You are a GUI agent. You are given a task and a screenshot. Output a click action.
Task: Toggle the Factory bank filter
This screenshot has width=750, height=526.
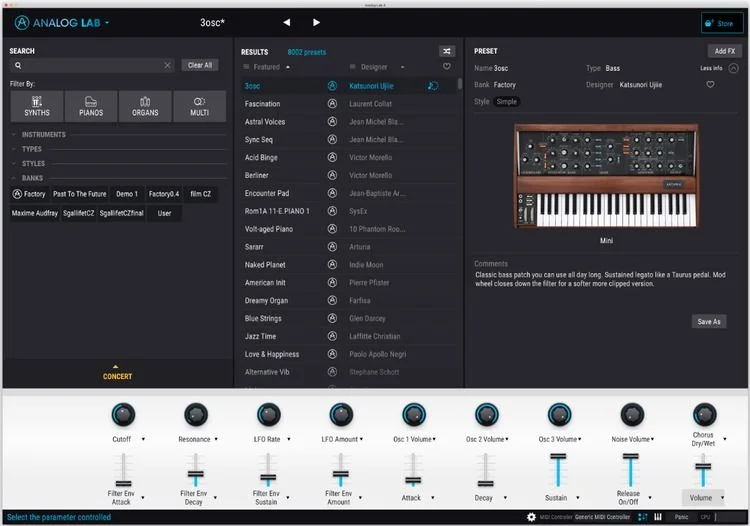coord(29,194)
